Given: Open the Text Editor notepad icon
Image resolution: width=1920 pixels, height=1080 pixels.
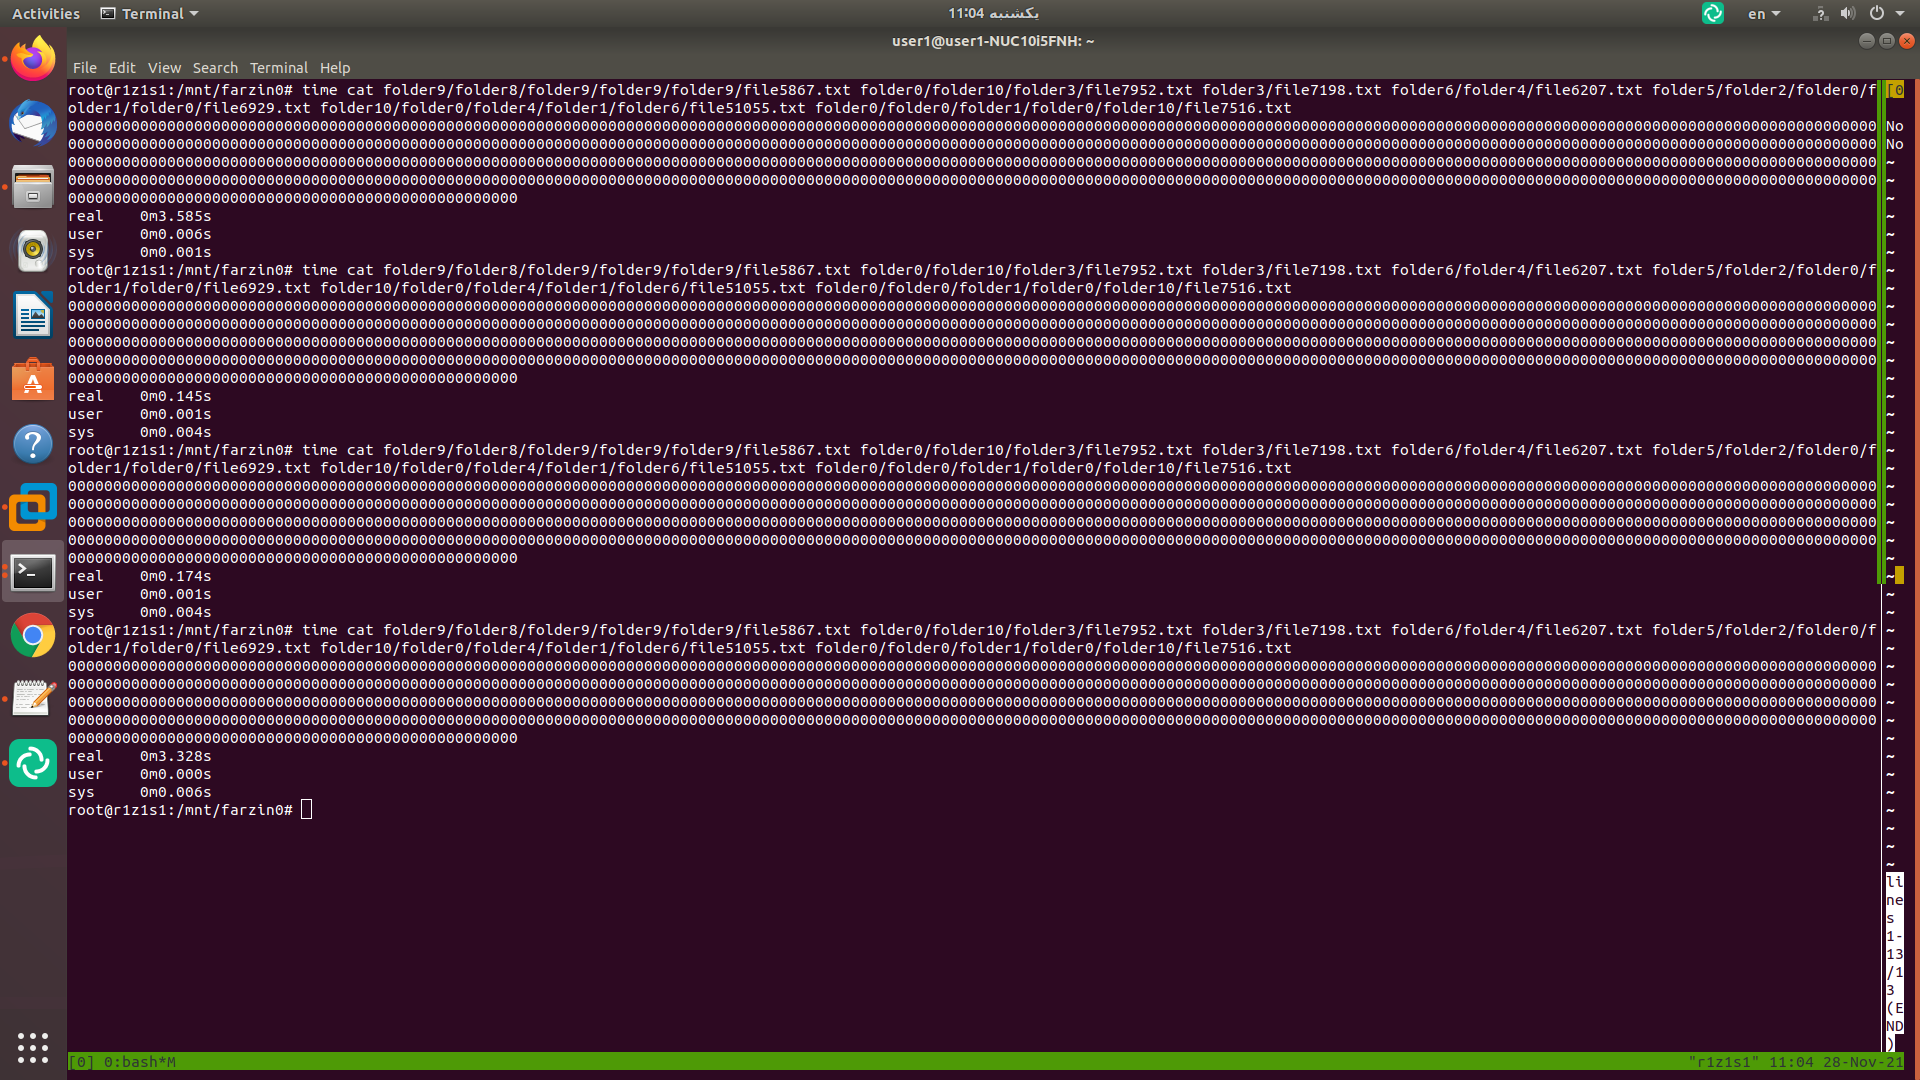Looking at the screenshot, I should (33, 699).
